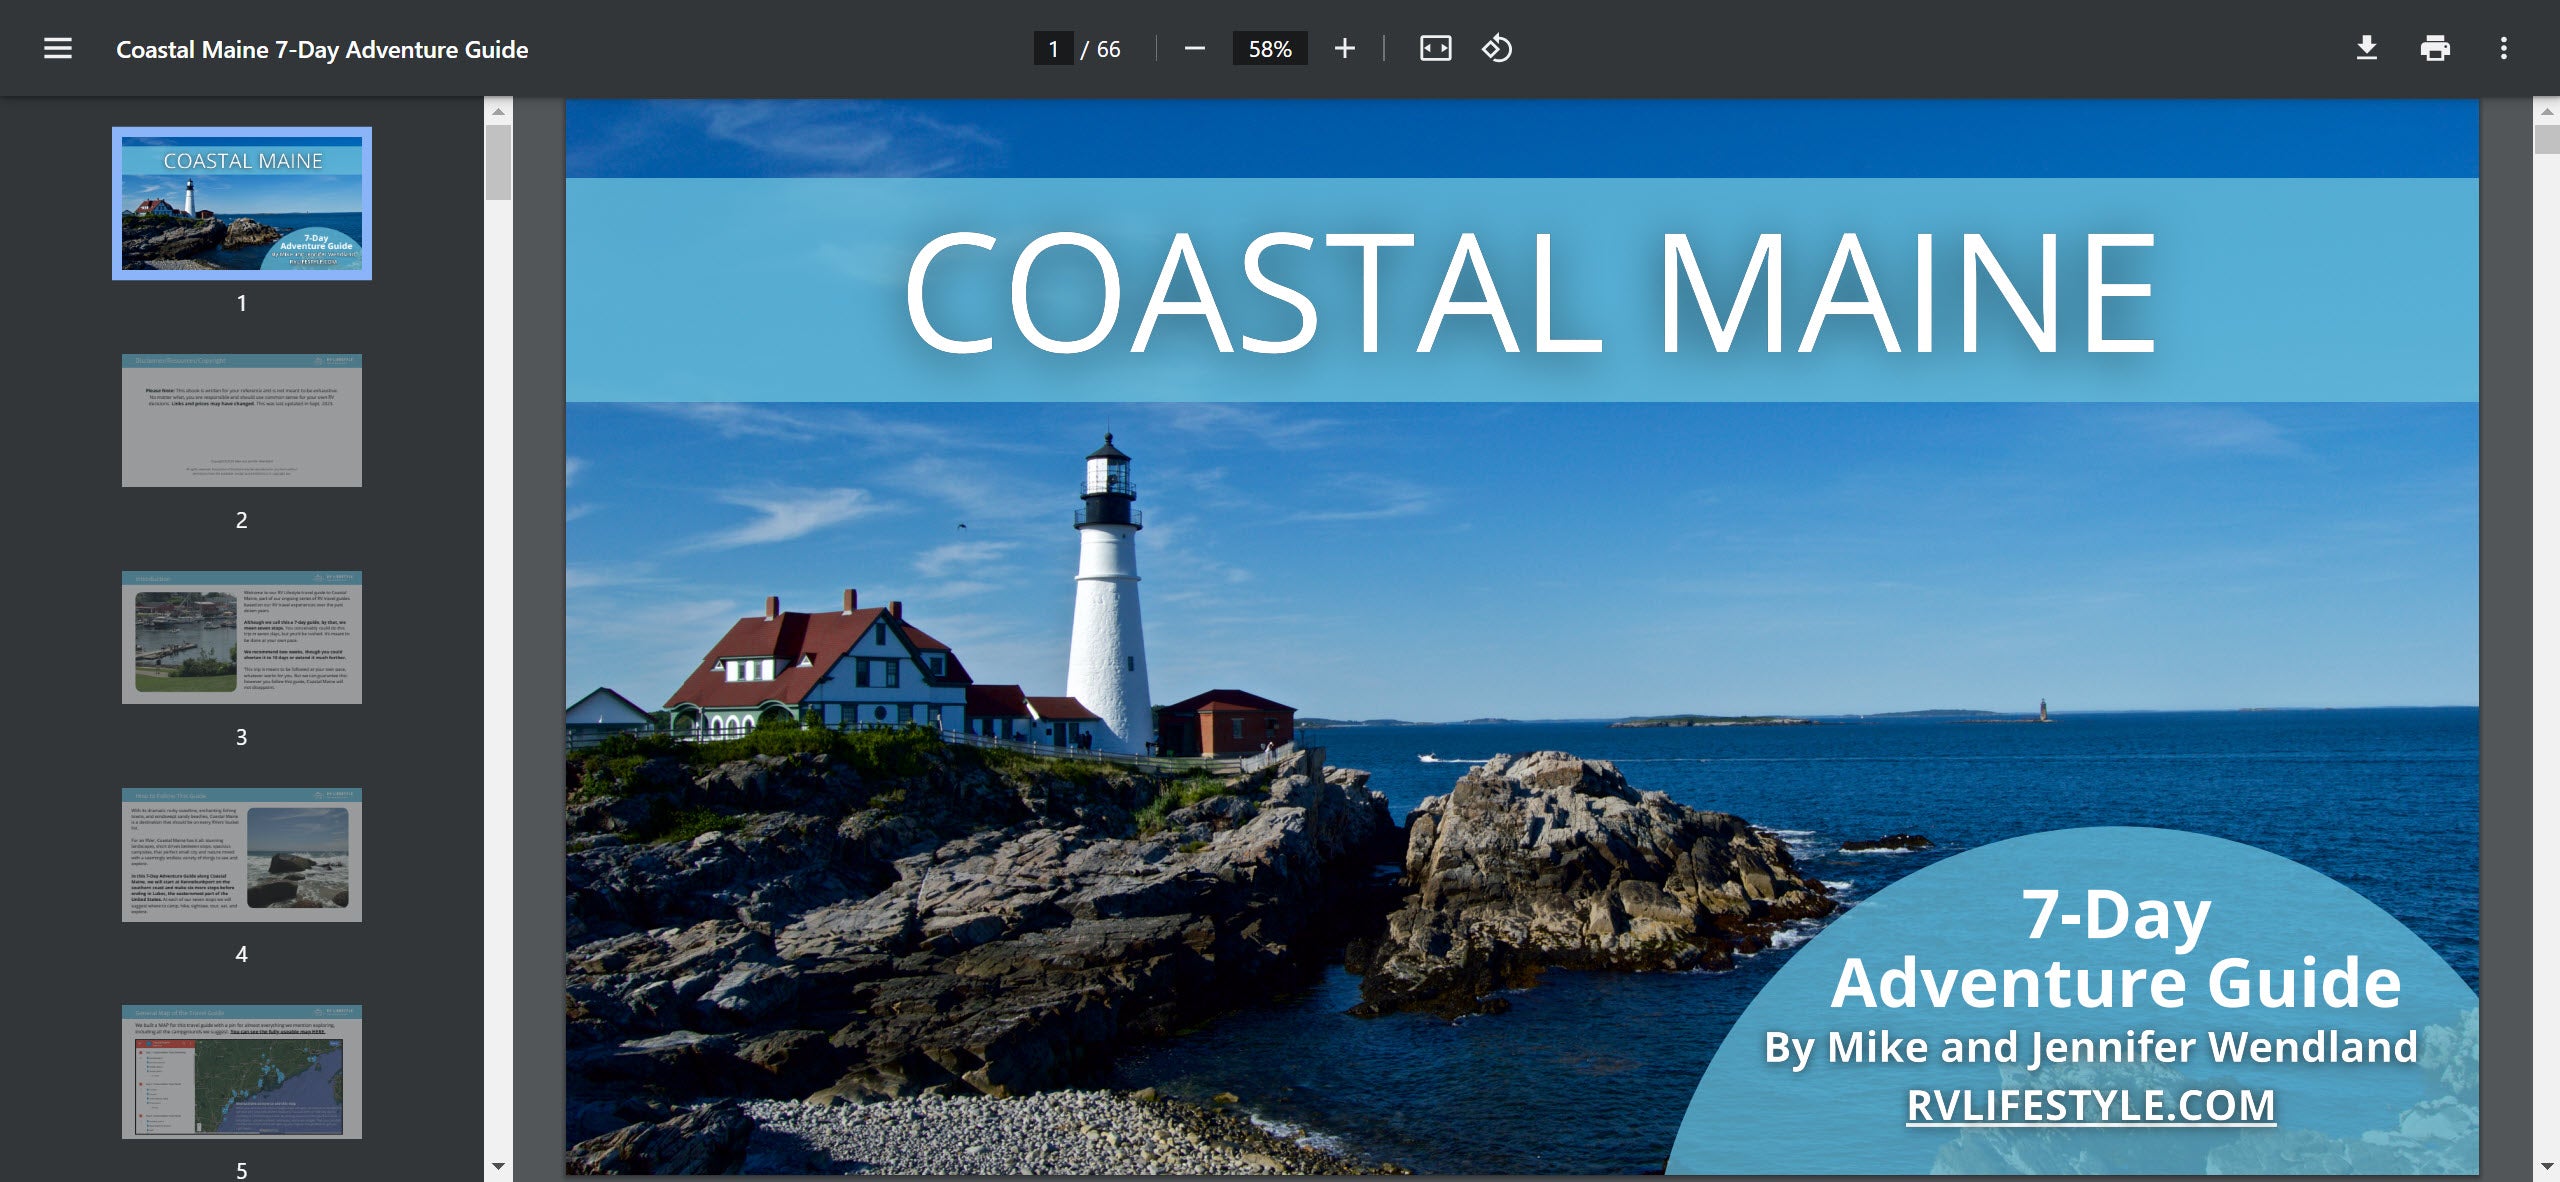
Task: Open the print dialog
Action: [2437, 48]
